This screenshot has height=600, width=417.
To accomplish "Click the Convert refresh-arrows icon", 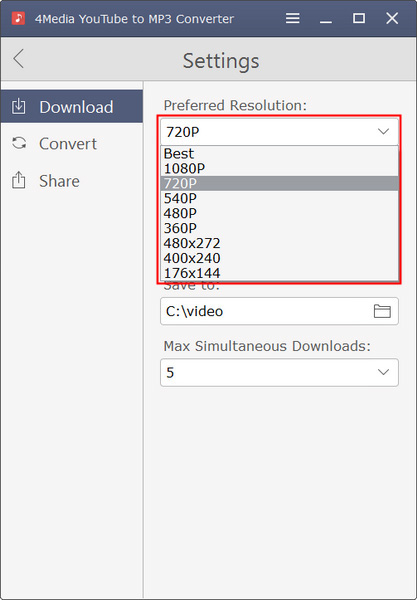I will point(19,143).
